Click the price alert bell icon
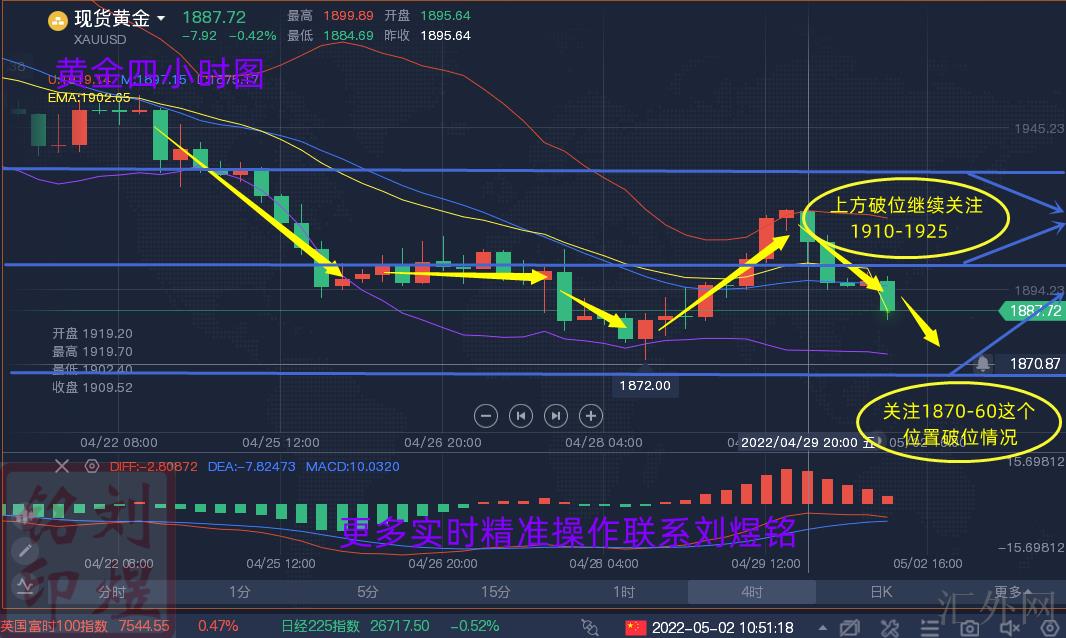 983,364
